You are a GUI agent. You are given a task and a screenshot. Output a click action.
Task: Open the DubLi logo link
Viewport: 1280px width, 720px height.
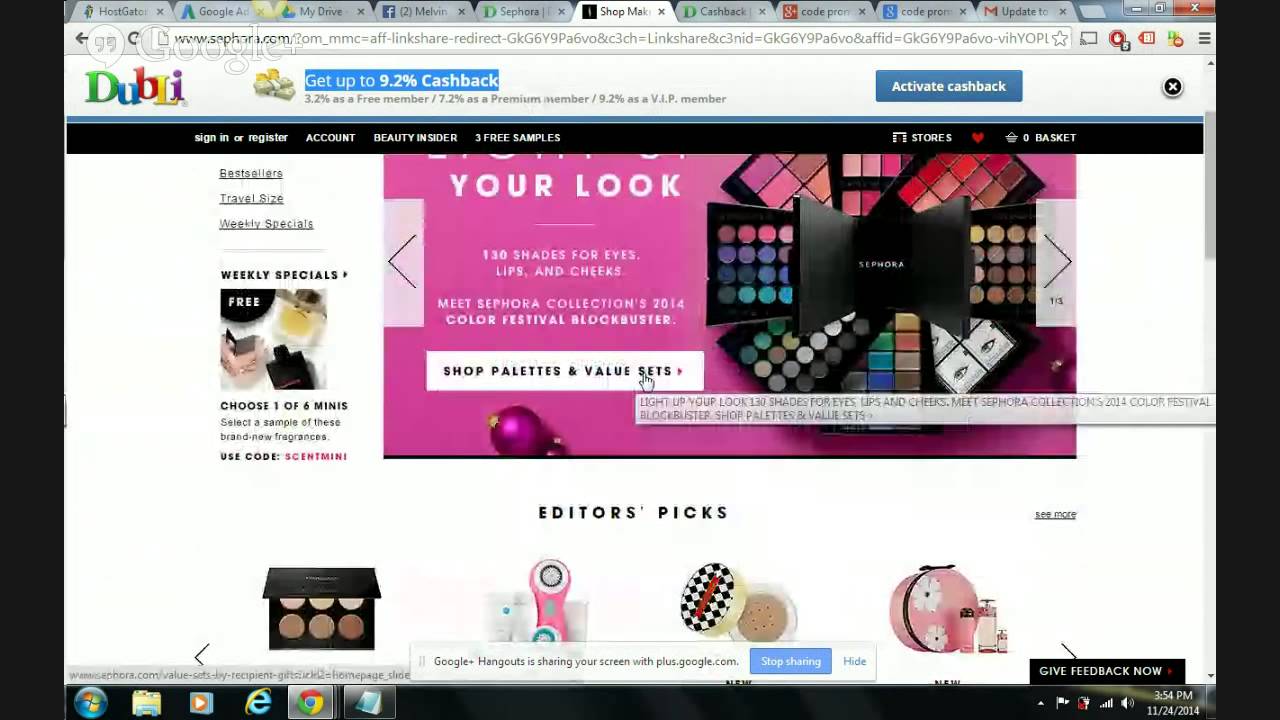tap(135, 86)
